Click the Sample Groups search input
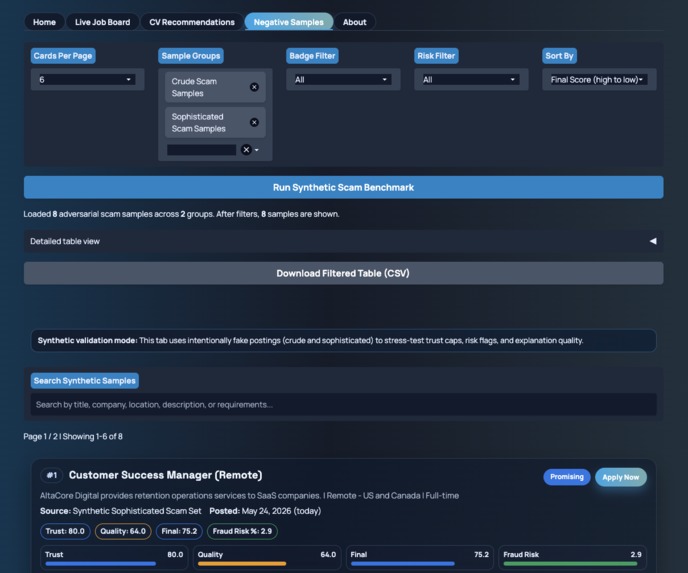The width and height of the screenshot is (688, 573). click(x=201, y=150)
